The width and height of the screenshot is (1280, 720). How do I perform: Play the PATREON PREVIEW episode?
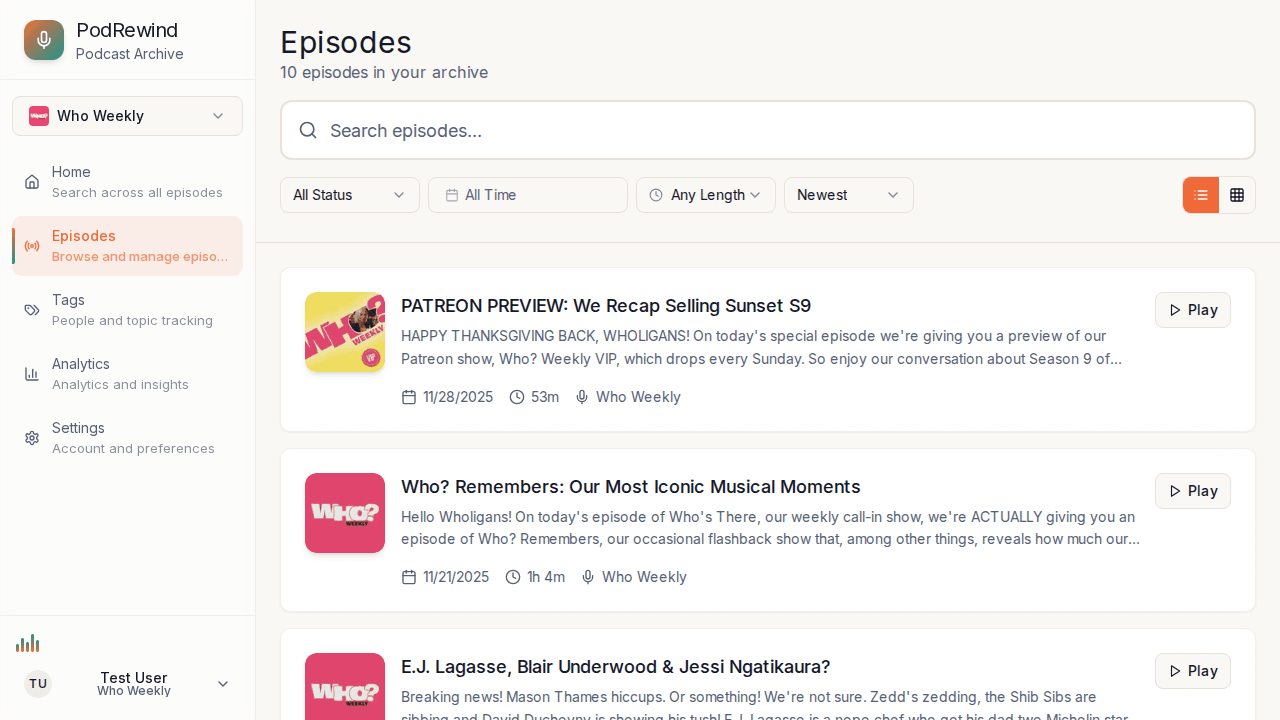(1192, 310)
